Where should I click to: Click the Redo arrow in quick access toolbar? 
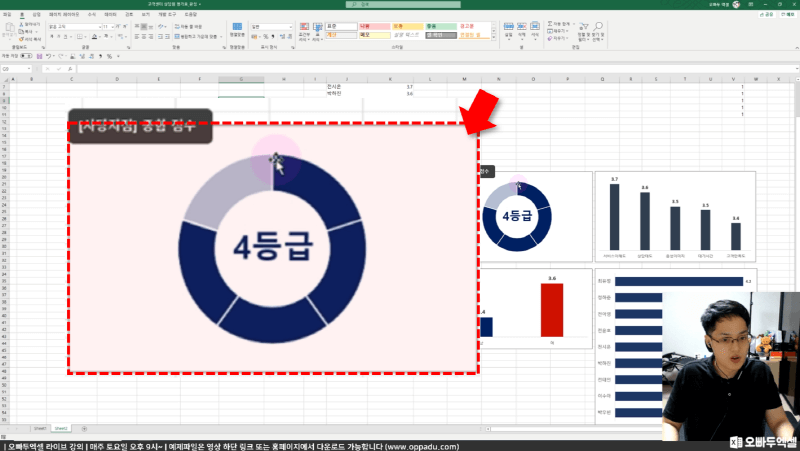click(61, 56)
